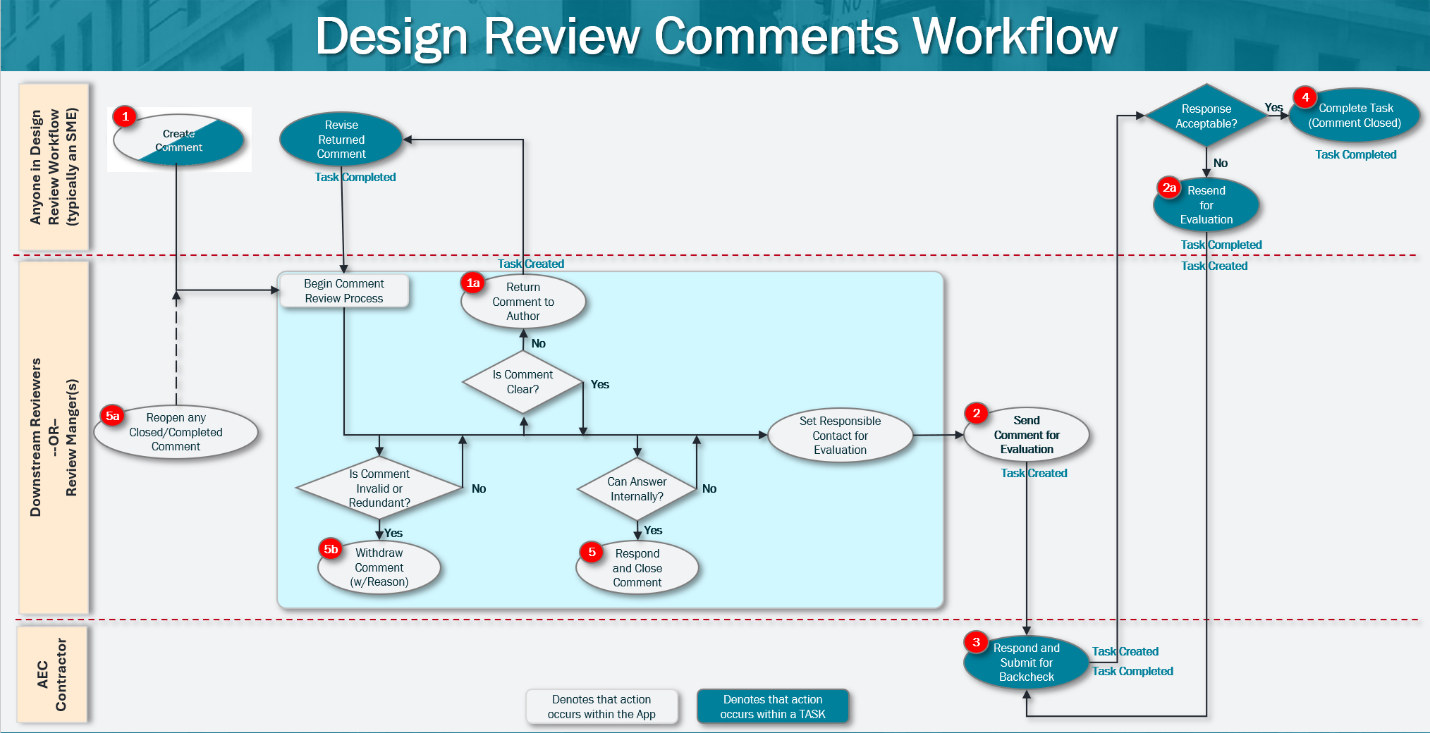1430x733 pixels.
Task: Select the red step 3 badge
Action: tap(977, 641)
